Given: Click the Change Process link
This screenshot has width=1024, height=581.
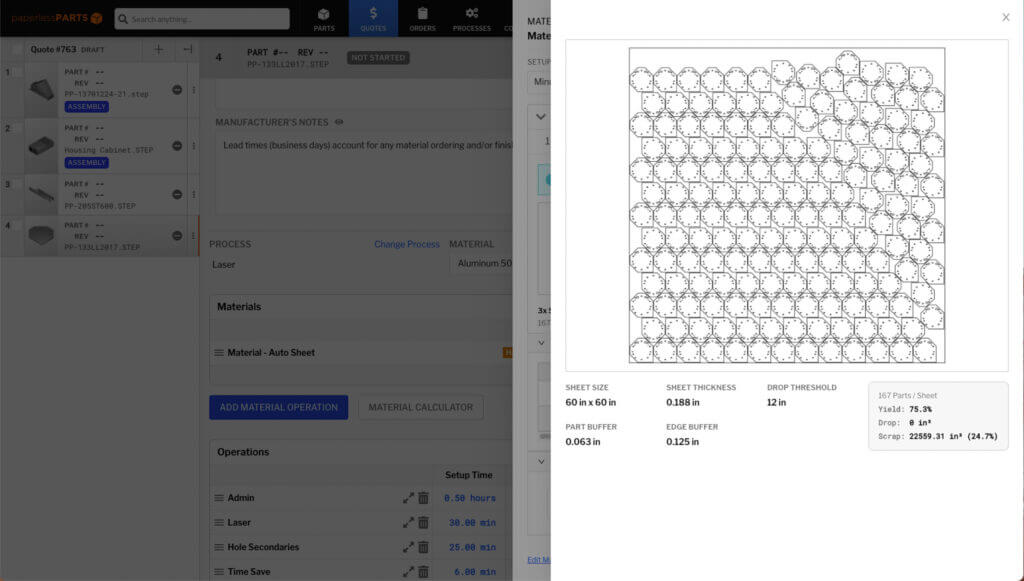Looking at the screenshot, I should 406,244.
